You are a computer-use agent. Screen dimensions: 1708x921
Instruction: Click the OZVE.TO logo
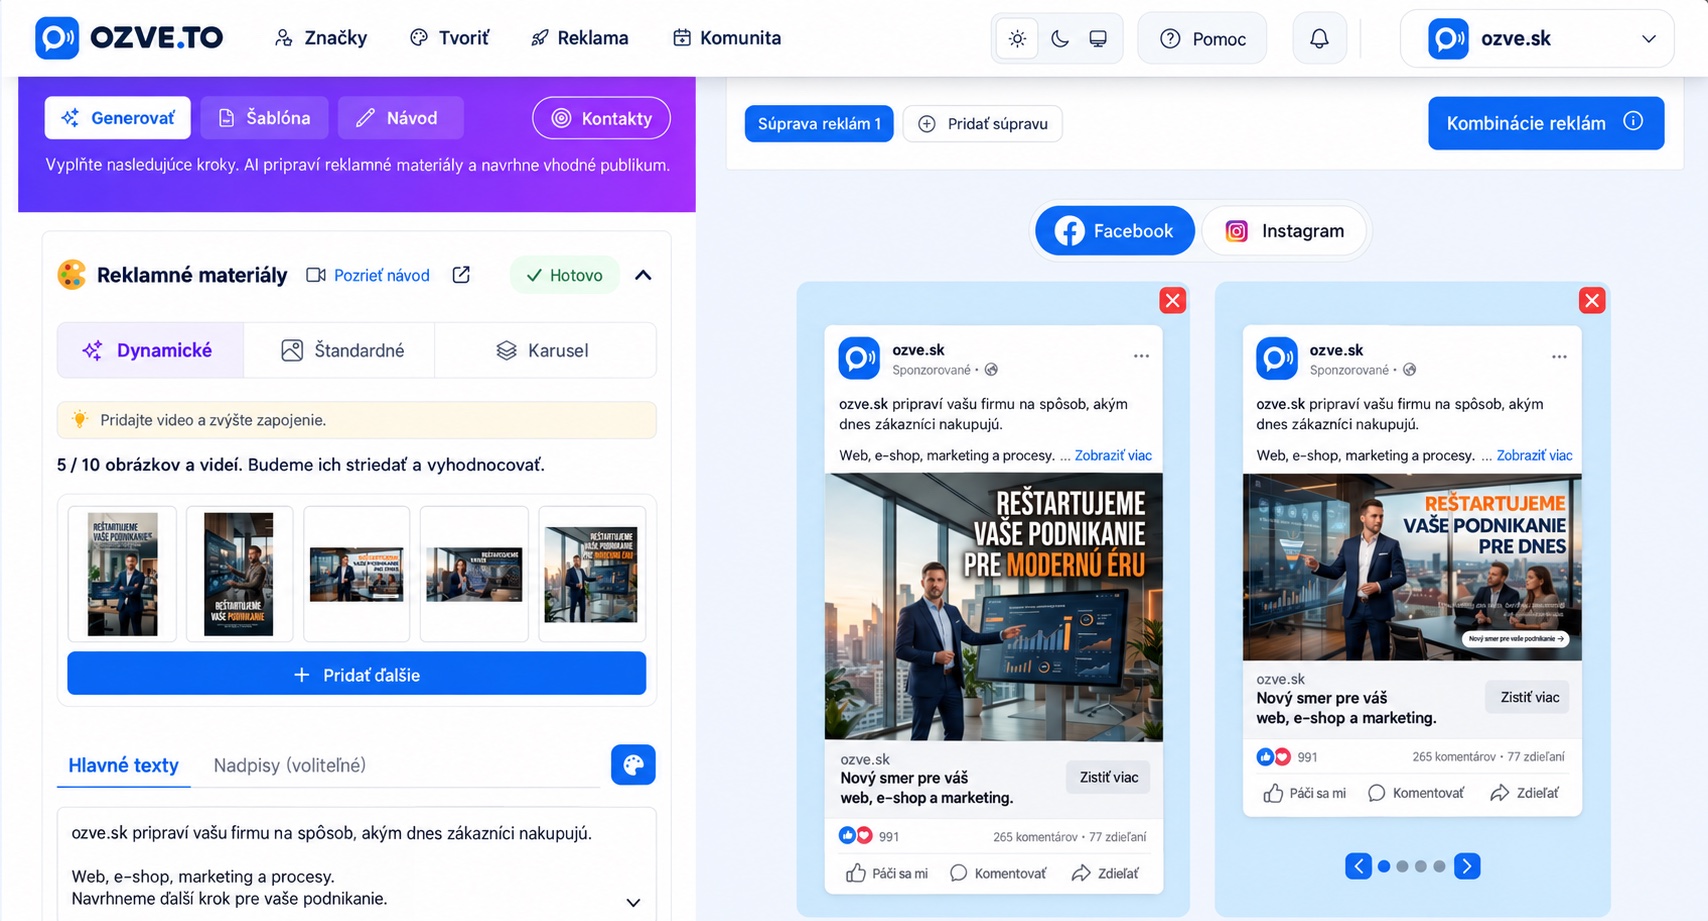click(x=129, y=38)
